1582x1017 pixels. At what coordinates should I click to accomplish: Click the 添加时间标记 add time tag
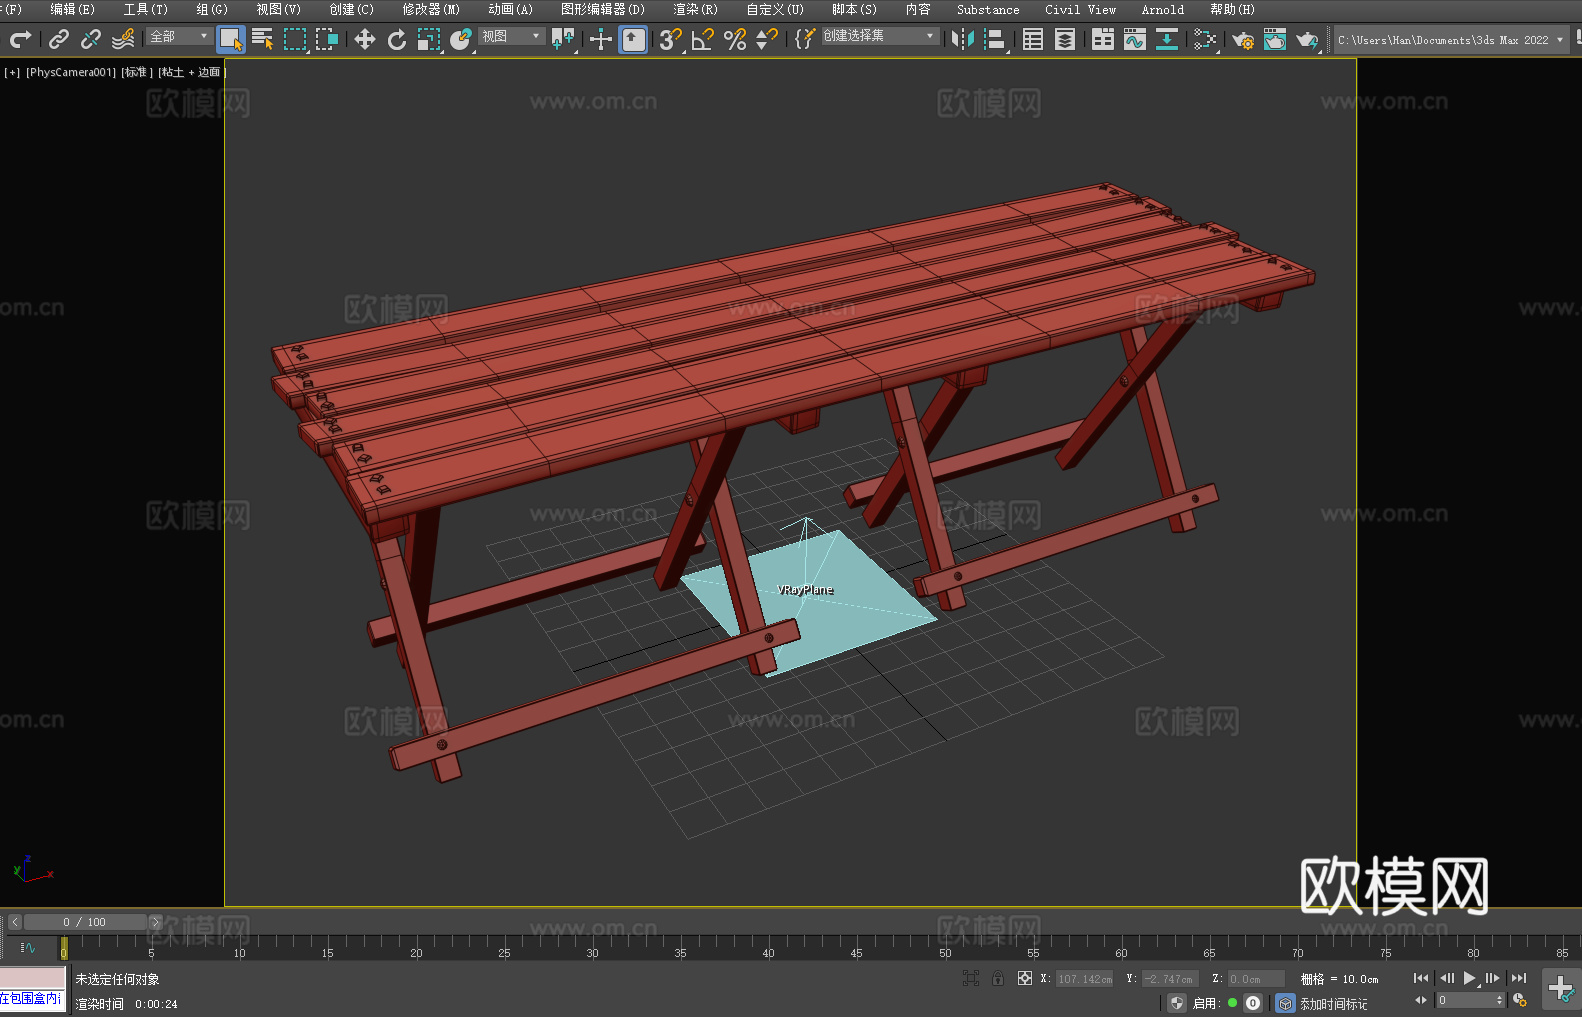click(x=1334, y=1004)
